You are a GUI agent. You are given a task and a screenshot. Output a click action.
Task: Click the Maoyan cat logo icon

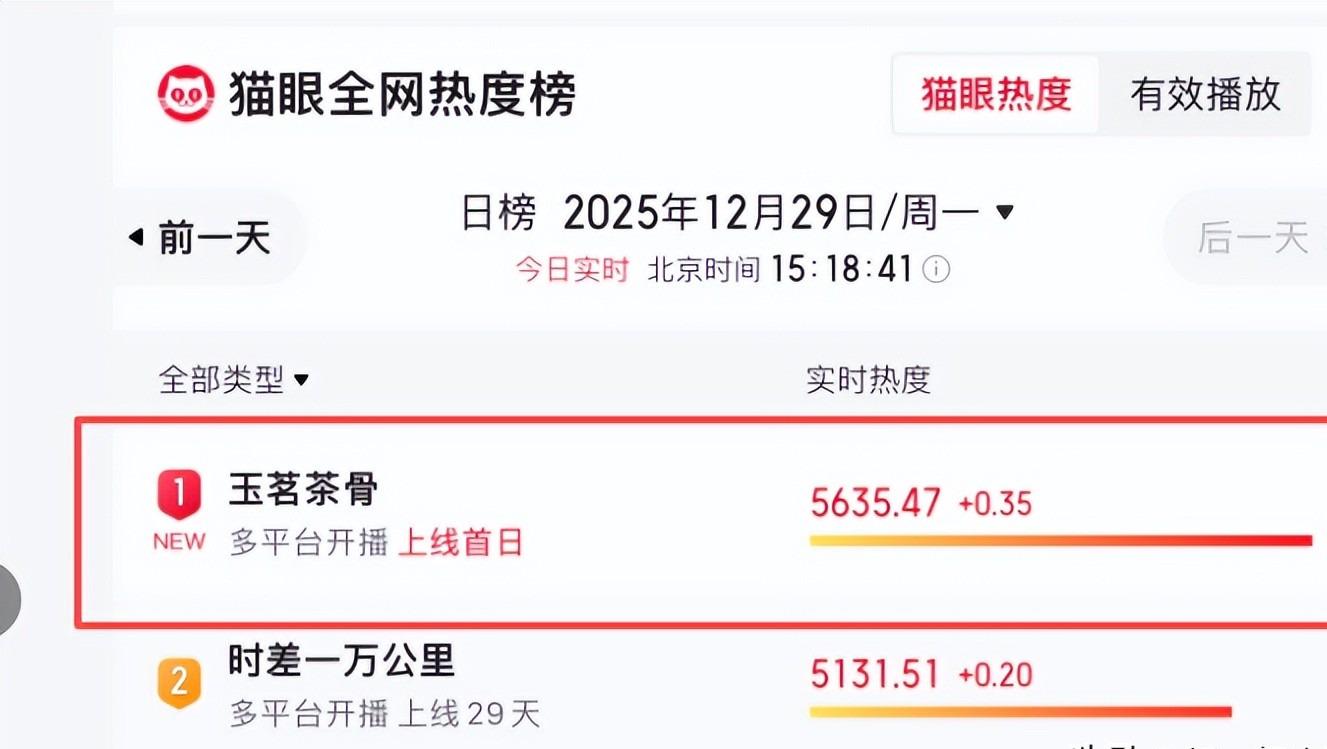187,94
